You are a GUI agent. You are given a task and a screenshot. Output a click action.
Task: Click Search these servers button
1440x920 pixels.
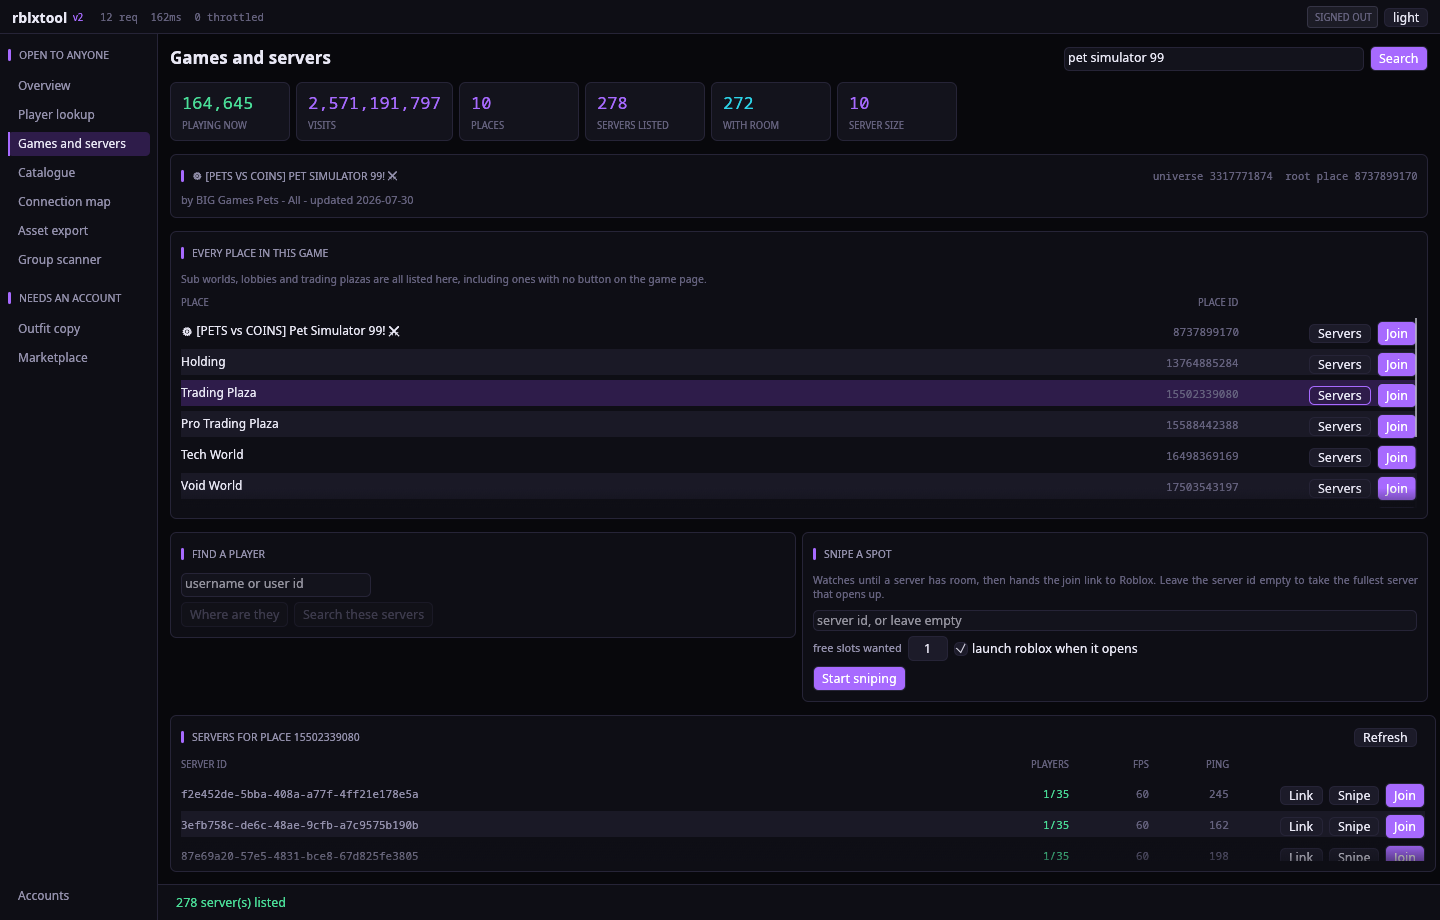coord(363,615)
